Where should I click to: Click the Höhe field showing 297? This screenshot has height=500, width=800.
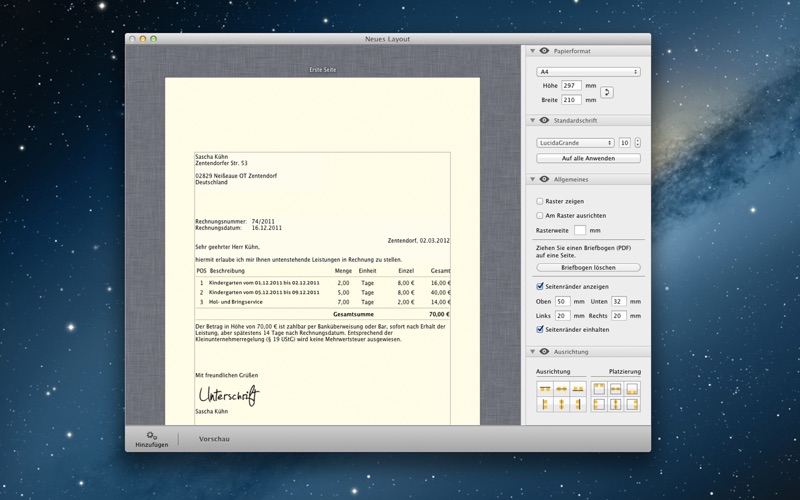[571, 86]
